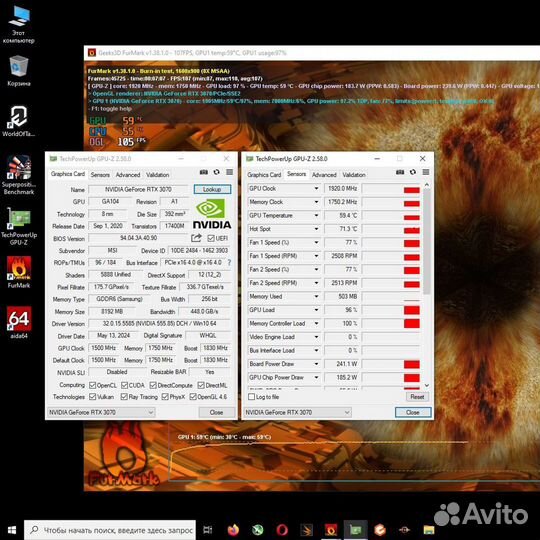Open hamburger menu in left GPU-Z window
The image size is (540, 540).
click(x=229, y=172)
